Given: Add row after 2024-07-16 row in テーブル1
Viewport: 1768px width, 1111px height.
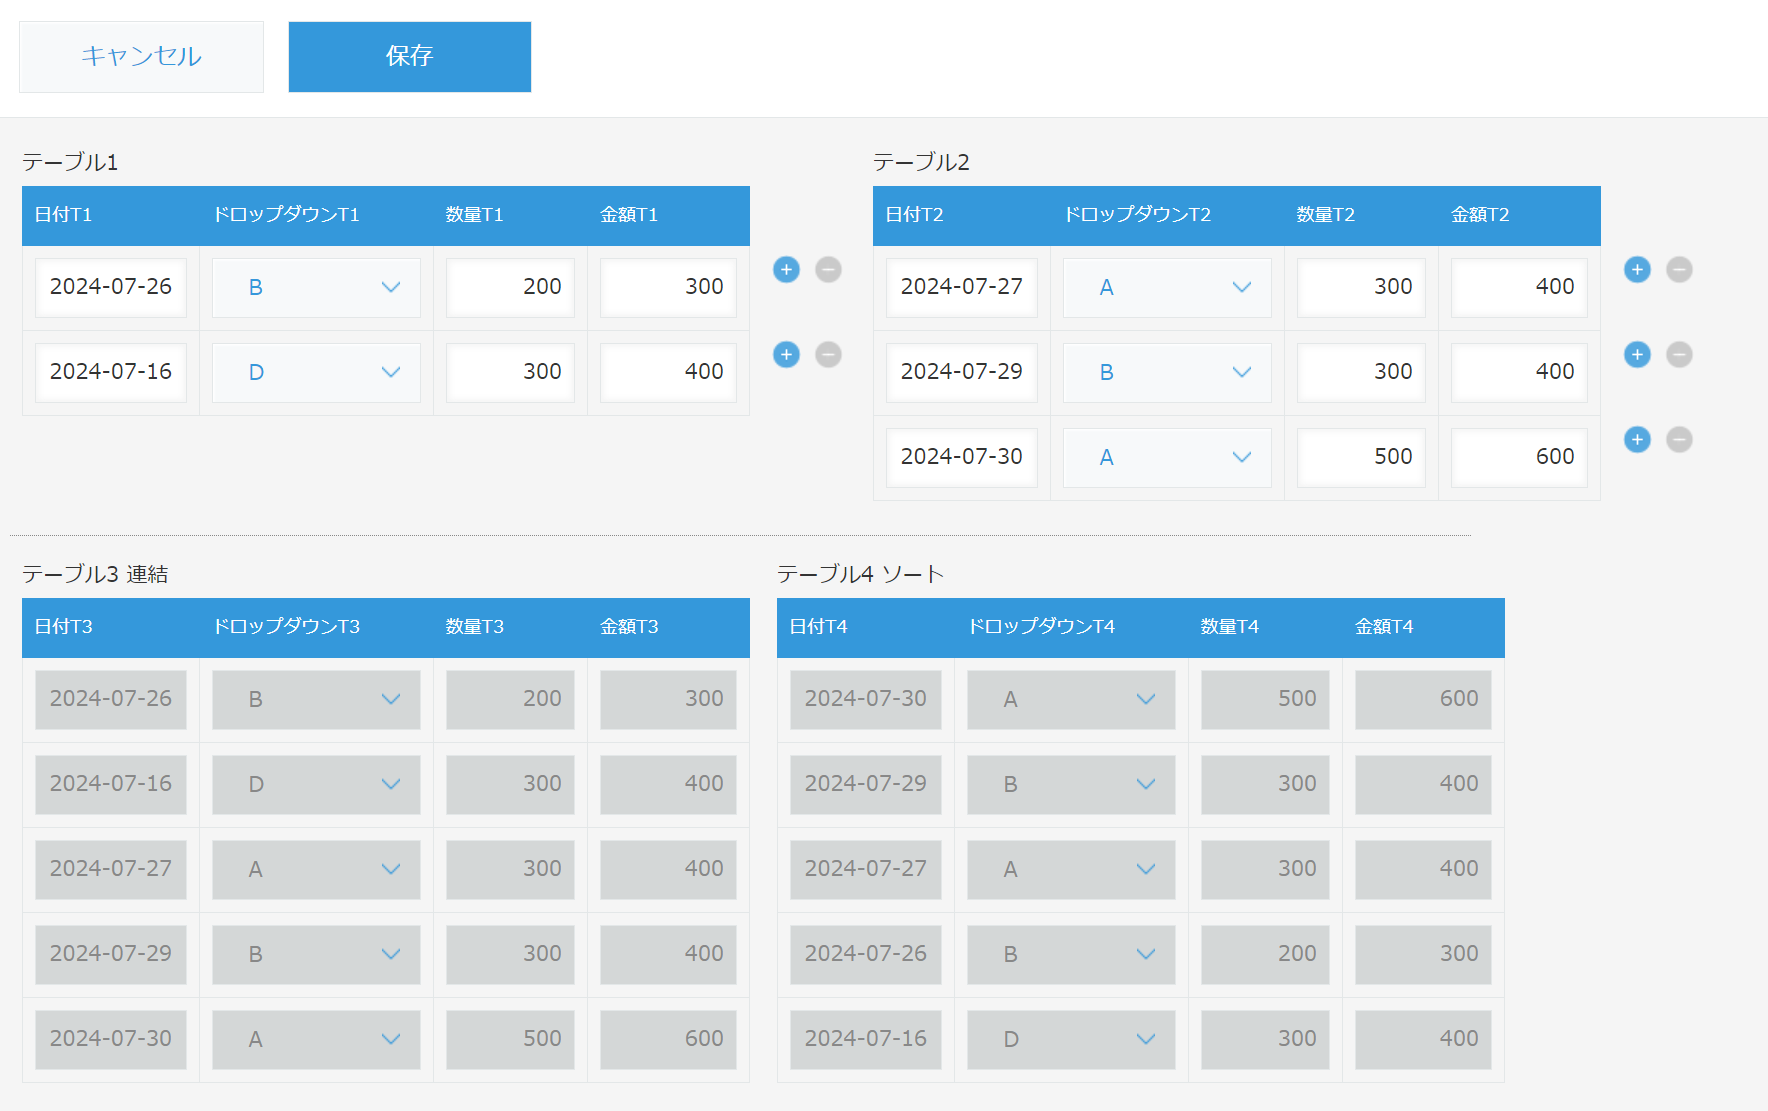Looking at the screenshot, I should coord(786,354).
